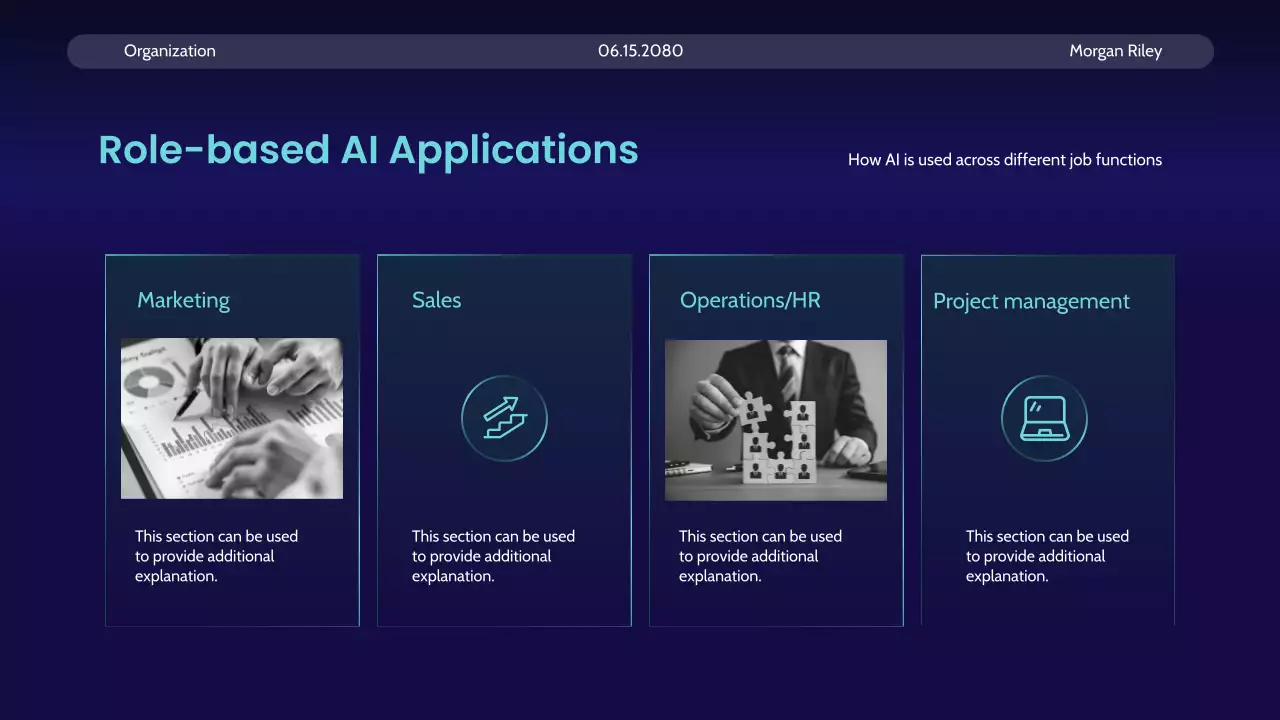The image size is (1280, 720).
Task: Click the donut chart in the Marketing photo
Action: (153, 380)
